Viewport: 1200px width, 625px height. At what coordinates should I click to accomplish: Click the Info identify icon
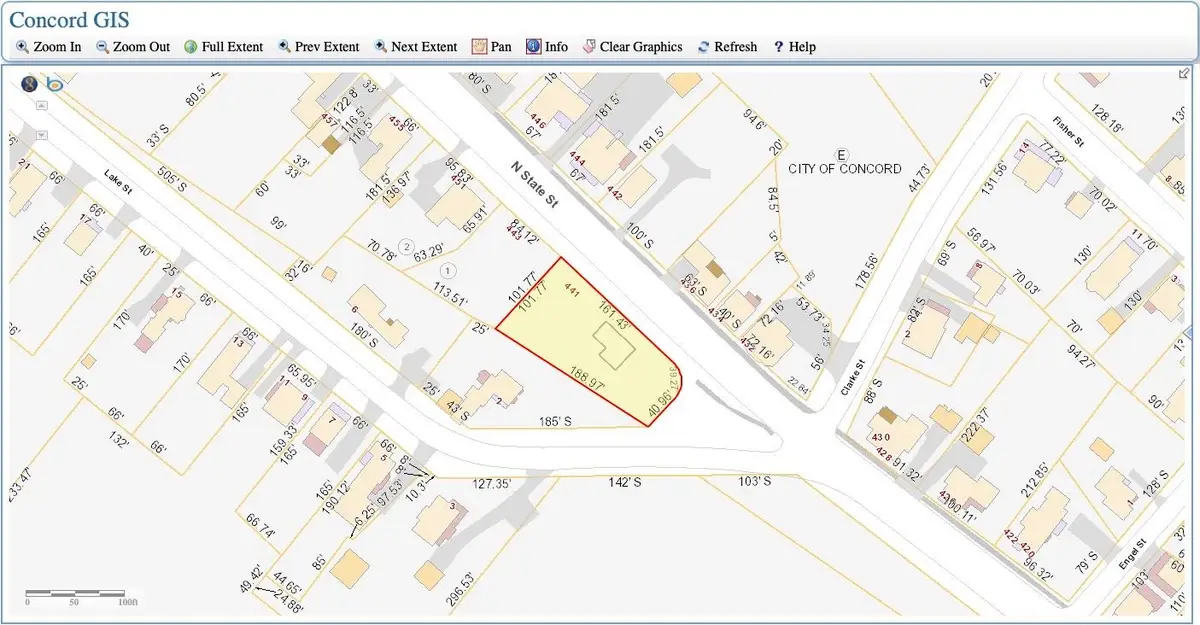click(x=533, y=46)
